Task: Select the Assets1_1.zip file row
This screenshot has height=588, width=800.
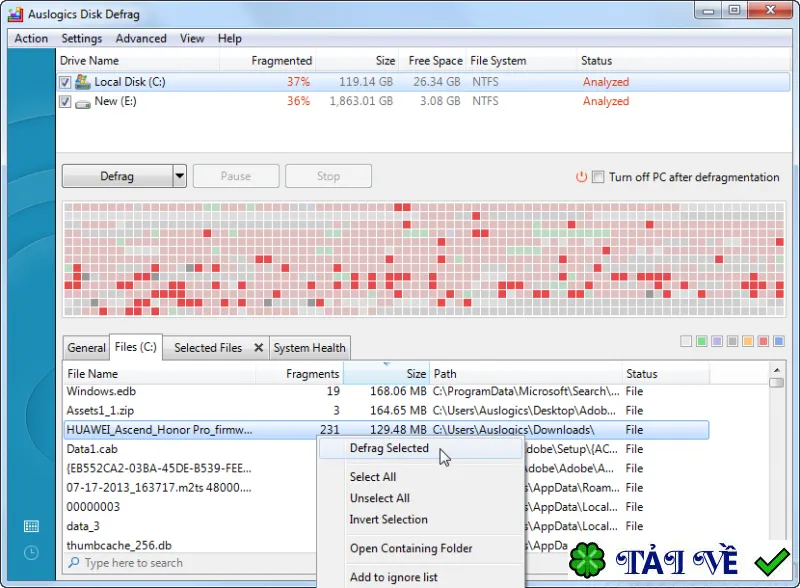Action: (x=386, y=411)
